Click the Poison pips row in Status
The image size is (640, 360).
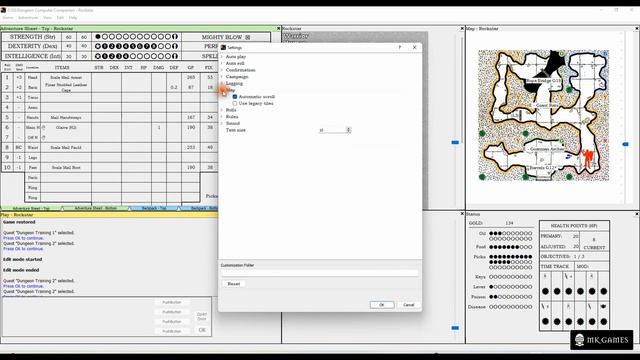[511, 297]
